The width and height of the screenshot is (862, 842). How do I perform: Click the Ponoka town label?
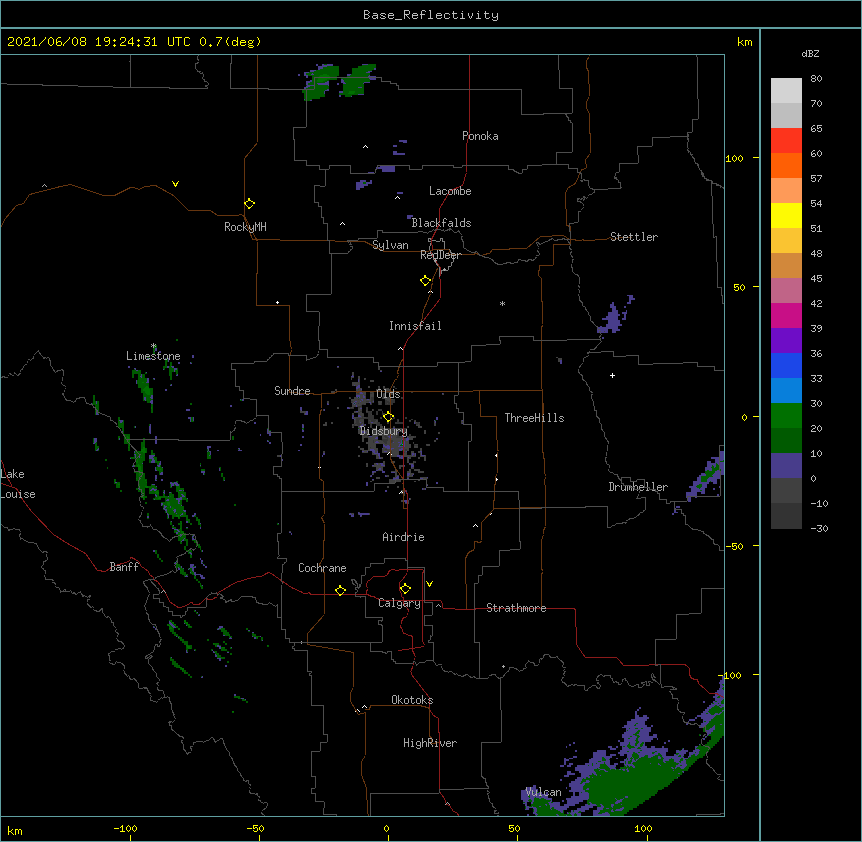(x=480, y=136)
